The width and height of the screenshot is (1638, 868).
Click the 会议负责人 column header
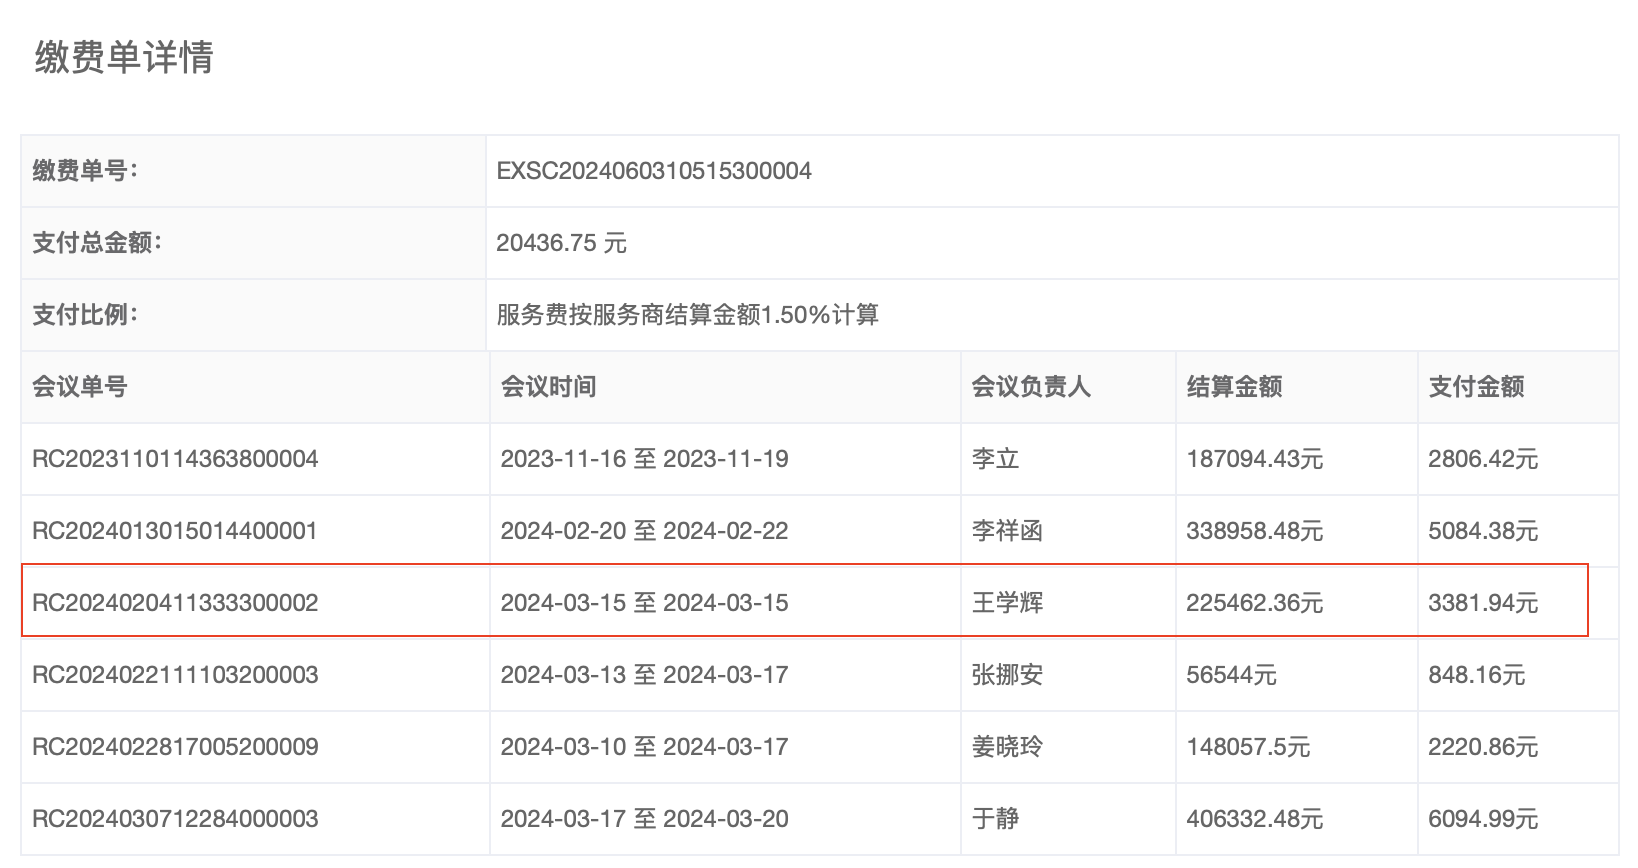pyautogui.click(x=1031, y=387)
